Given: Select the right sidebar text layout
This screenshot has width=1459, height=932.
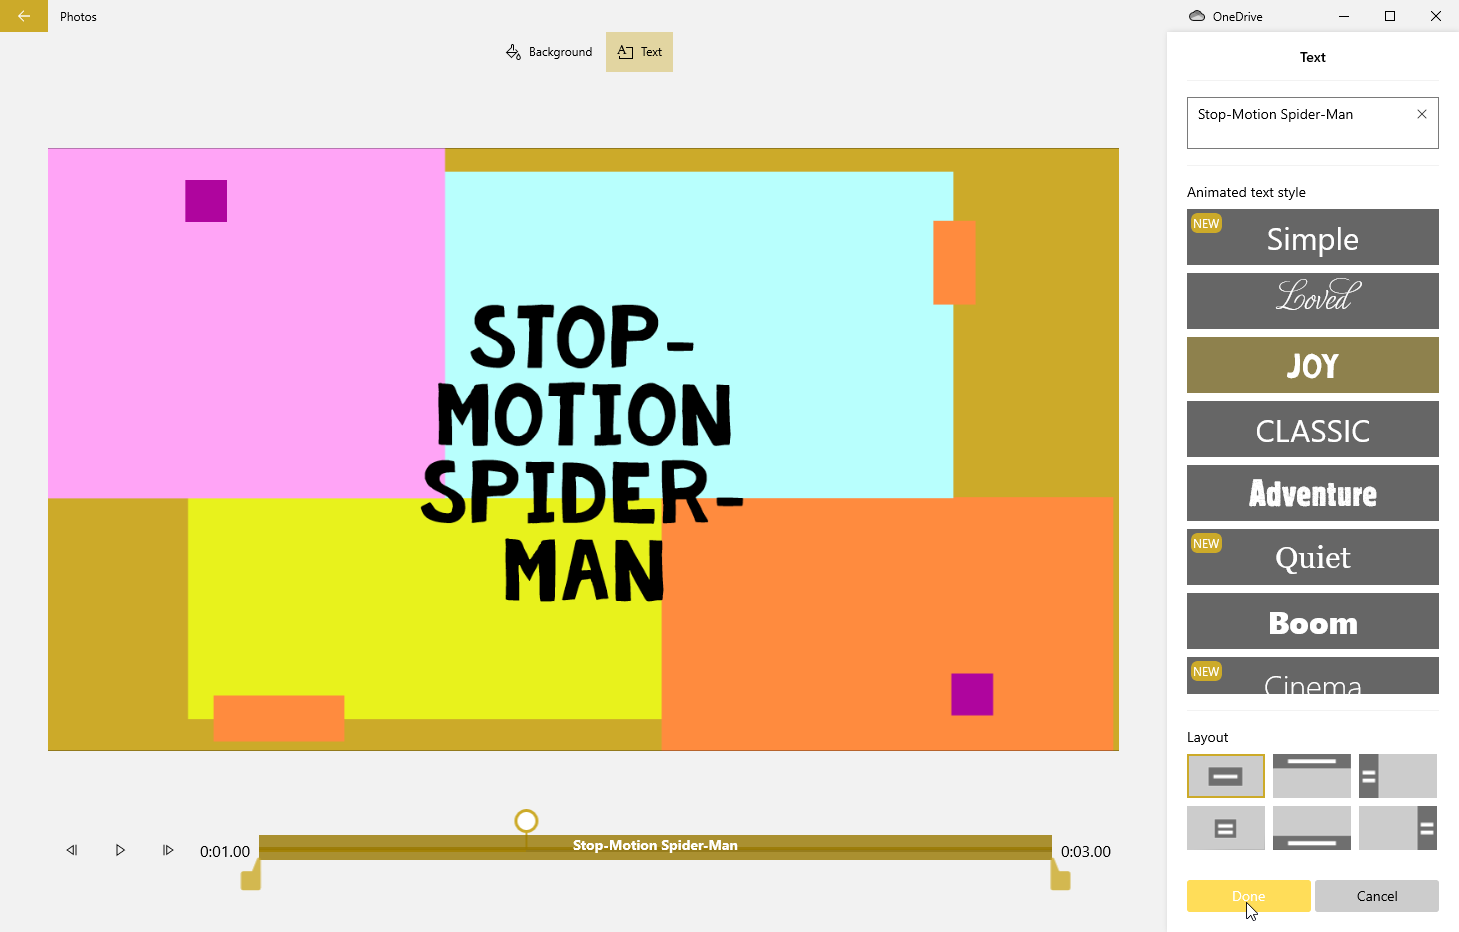Looking at the screenshot, I should tap(1398, 828).
